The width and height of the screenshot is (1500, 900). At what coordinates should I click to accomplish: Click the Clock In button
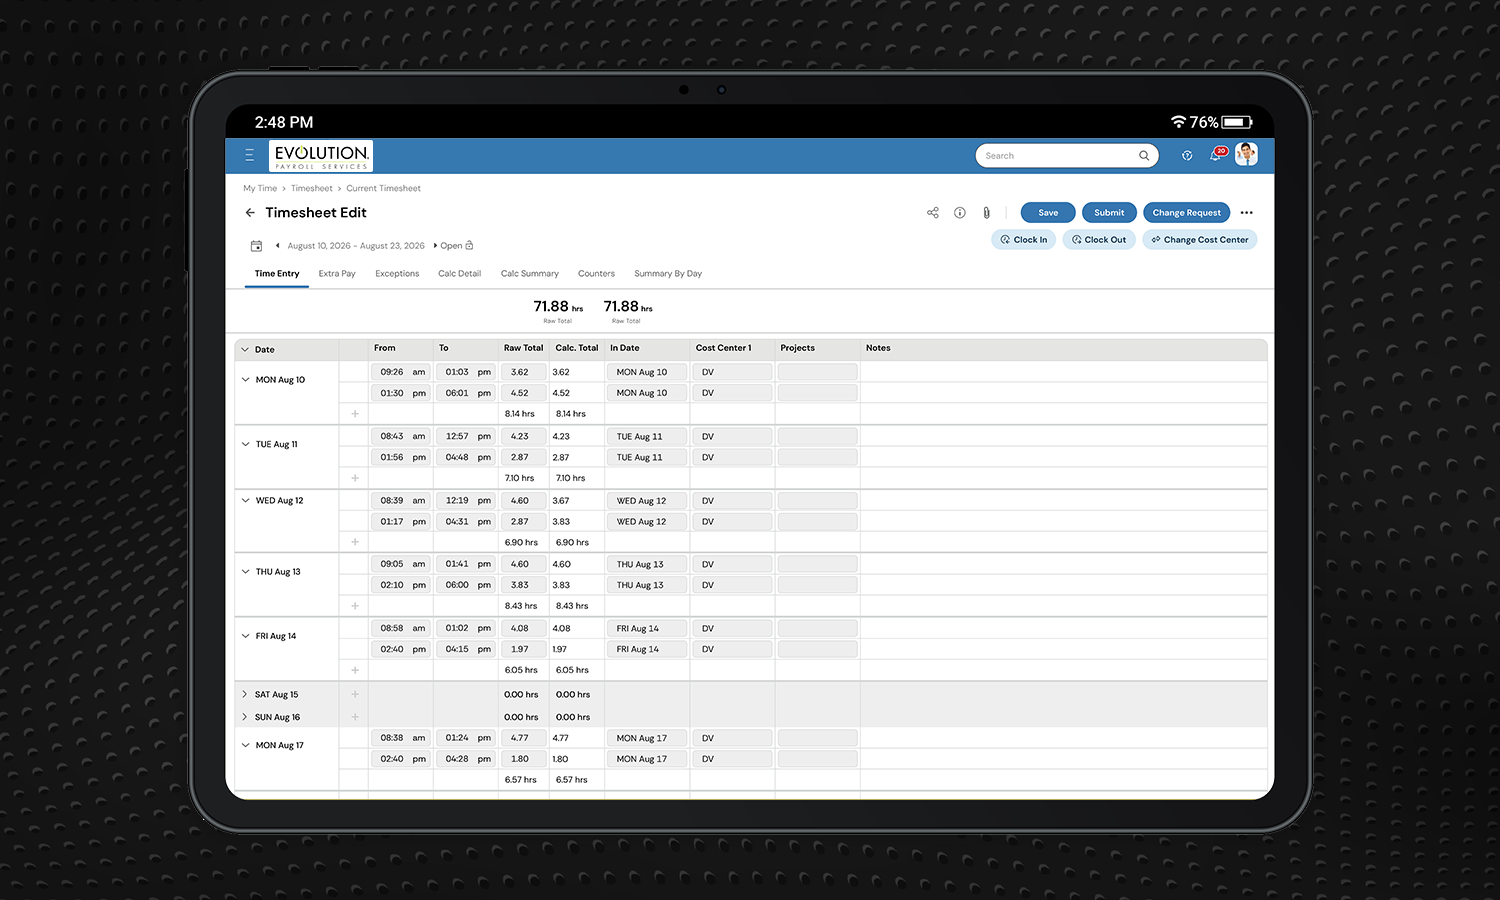tap(1023, 239)
